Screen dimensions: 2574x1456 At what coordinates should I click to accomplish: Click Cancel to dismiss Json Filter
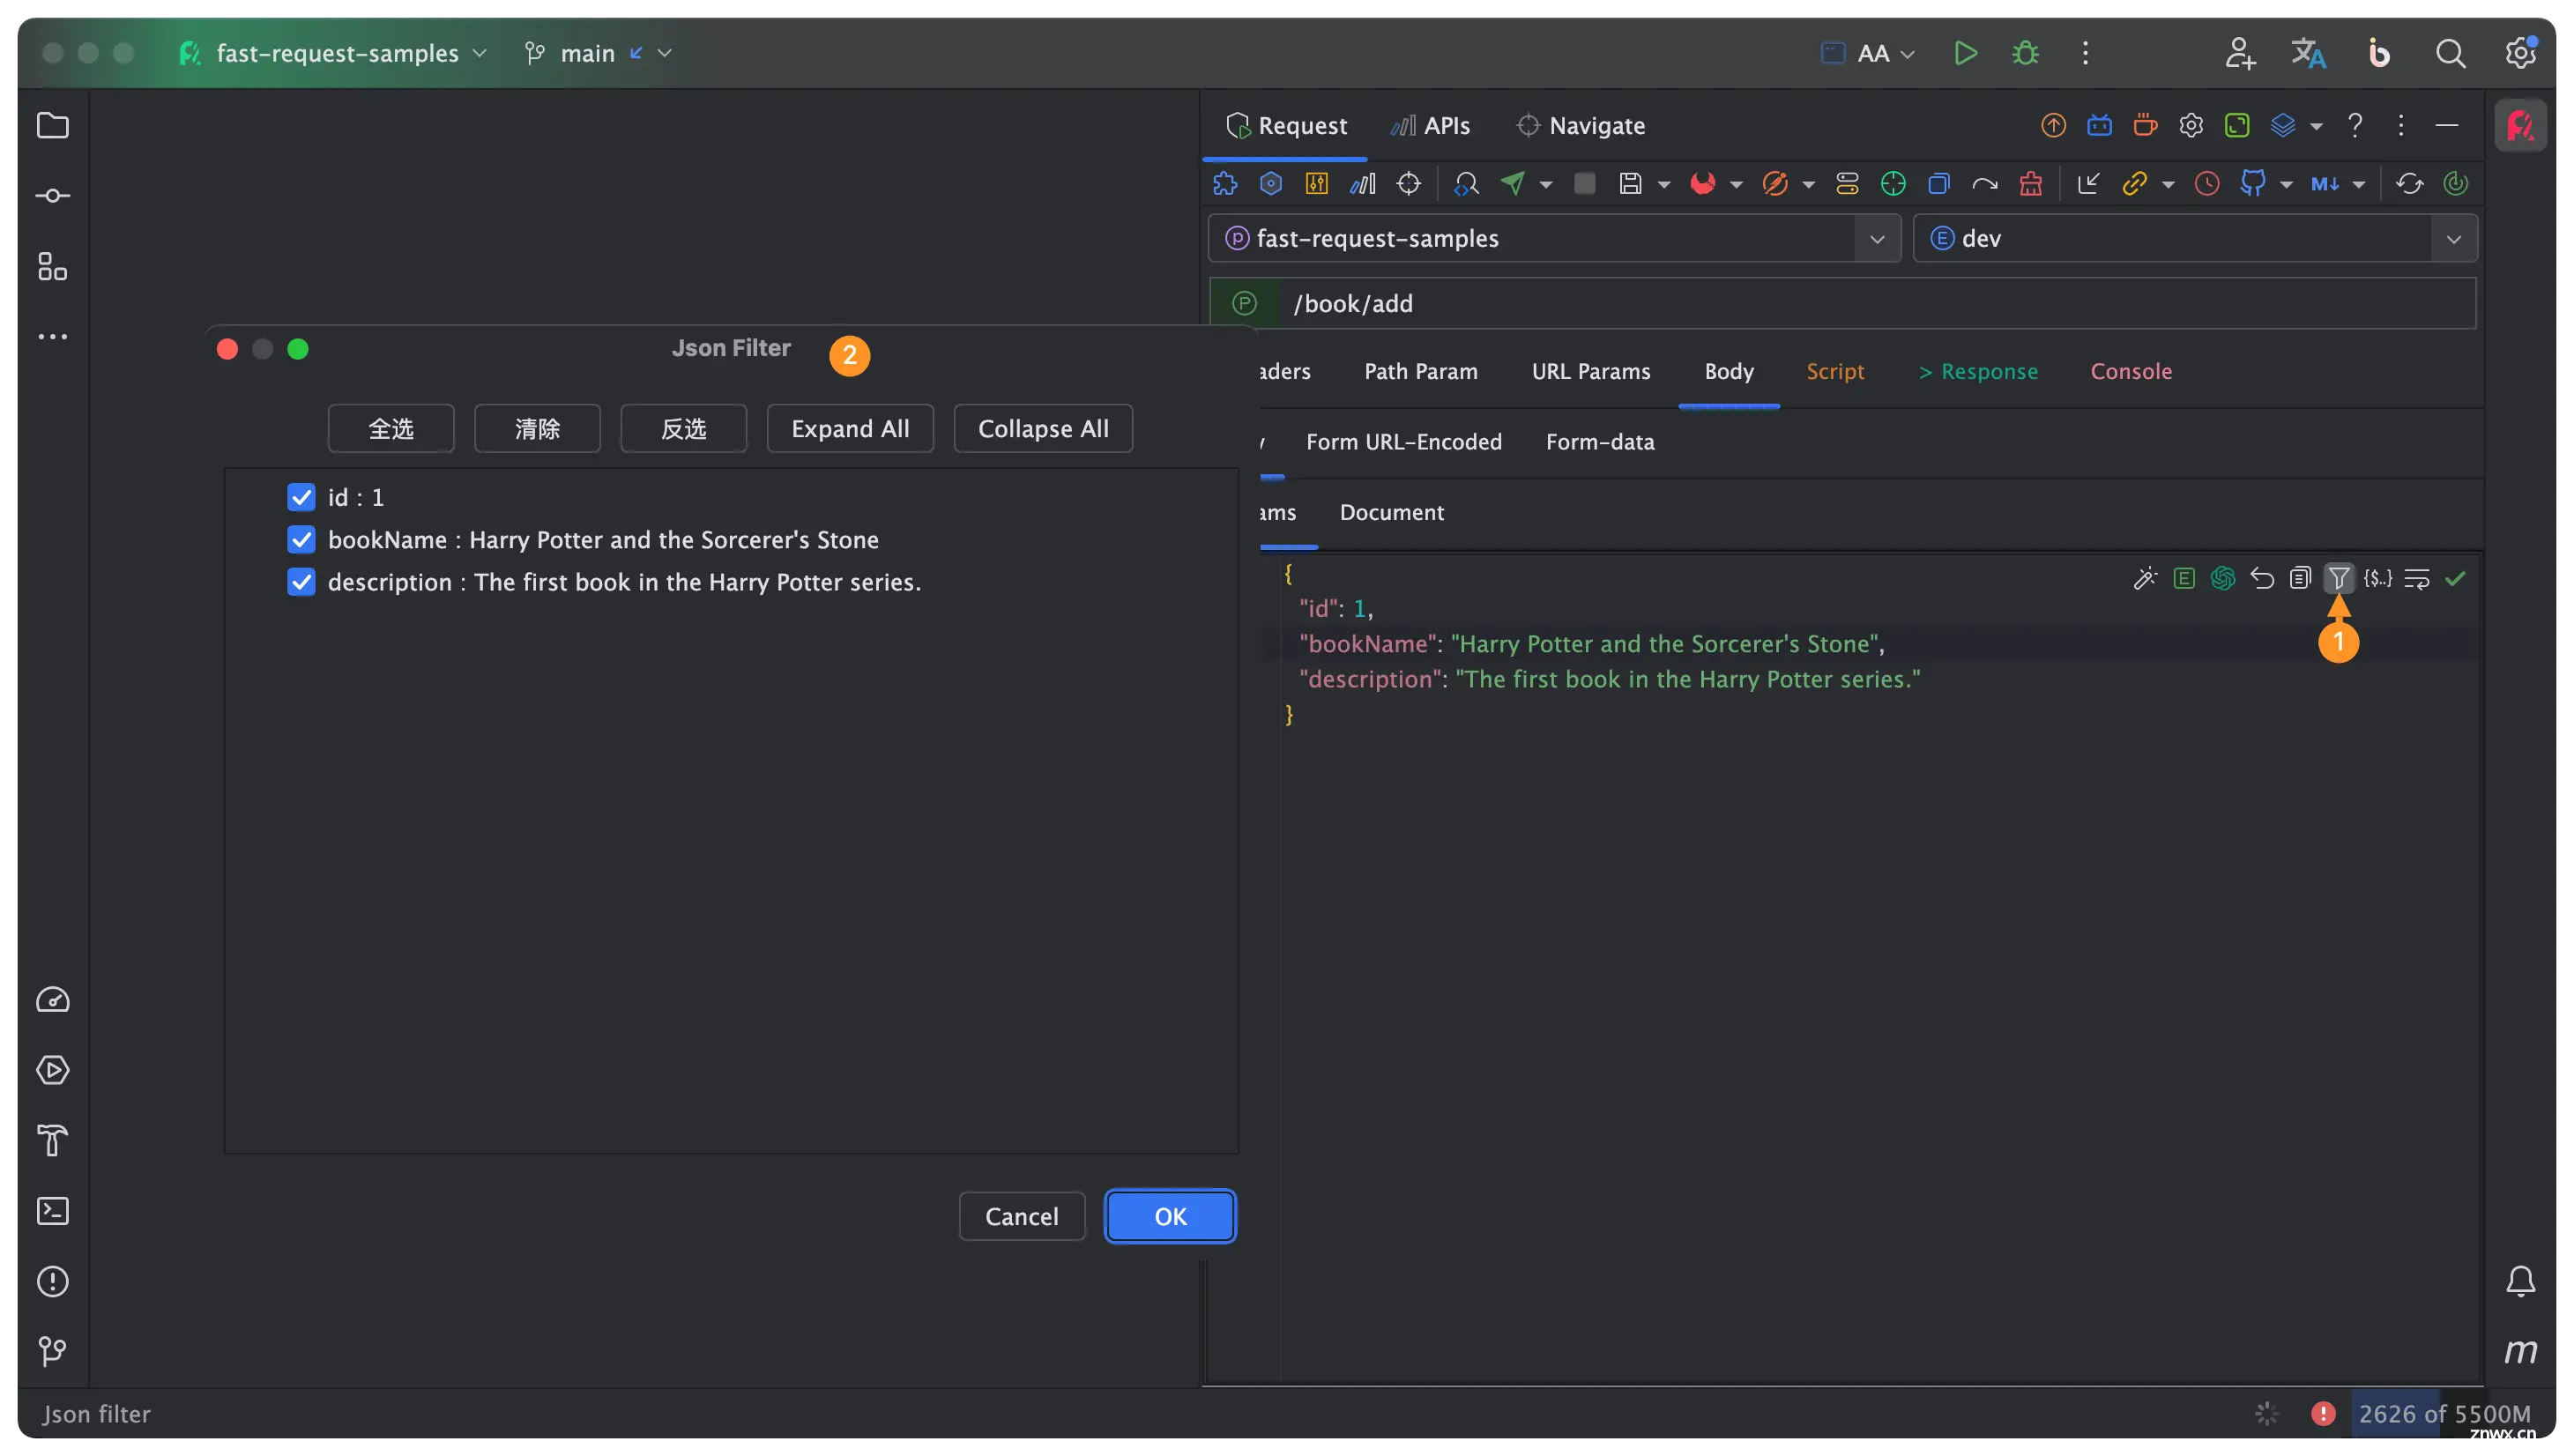click(x=1022, y=1217)
